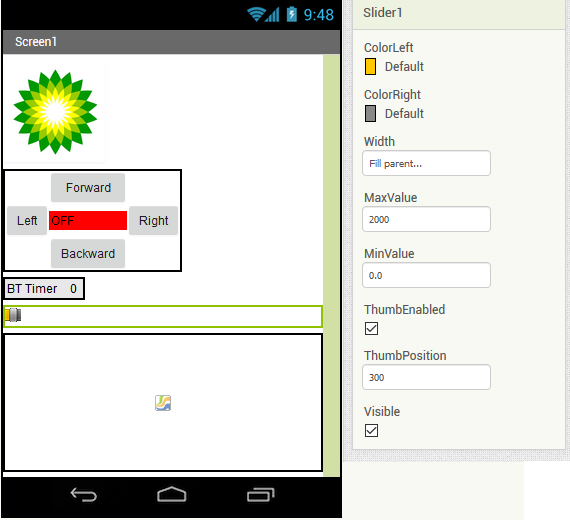Click the Left button
This screenshot has width=570, height=520.
tap(27, 220)
